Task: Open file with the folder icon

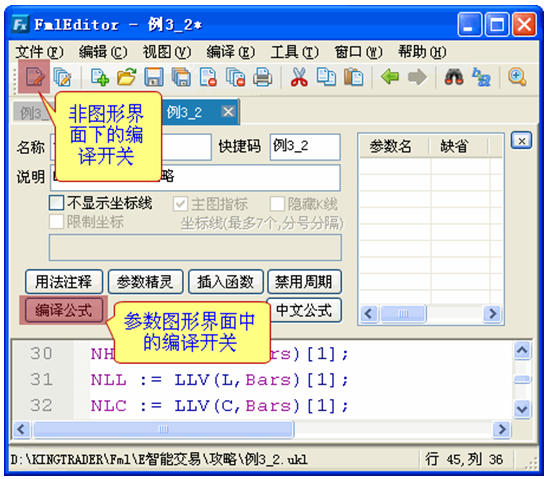Action: (127, 77)
